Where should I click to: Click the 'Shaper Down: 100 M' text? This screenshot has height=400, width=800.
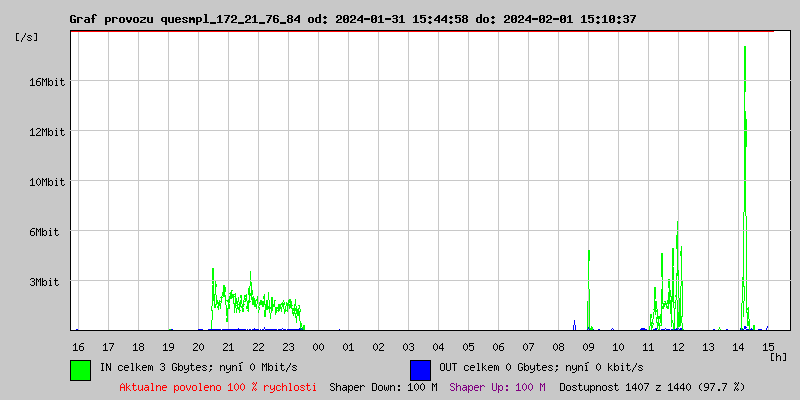(x=383, y=386)
